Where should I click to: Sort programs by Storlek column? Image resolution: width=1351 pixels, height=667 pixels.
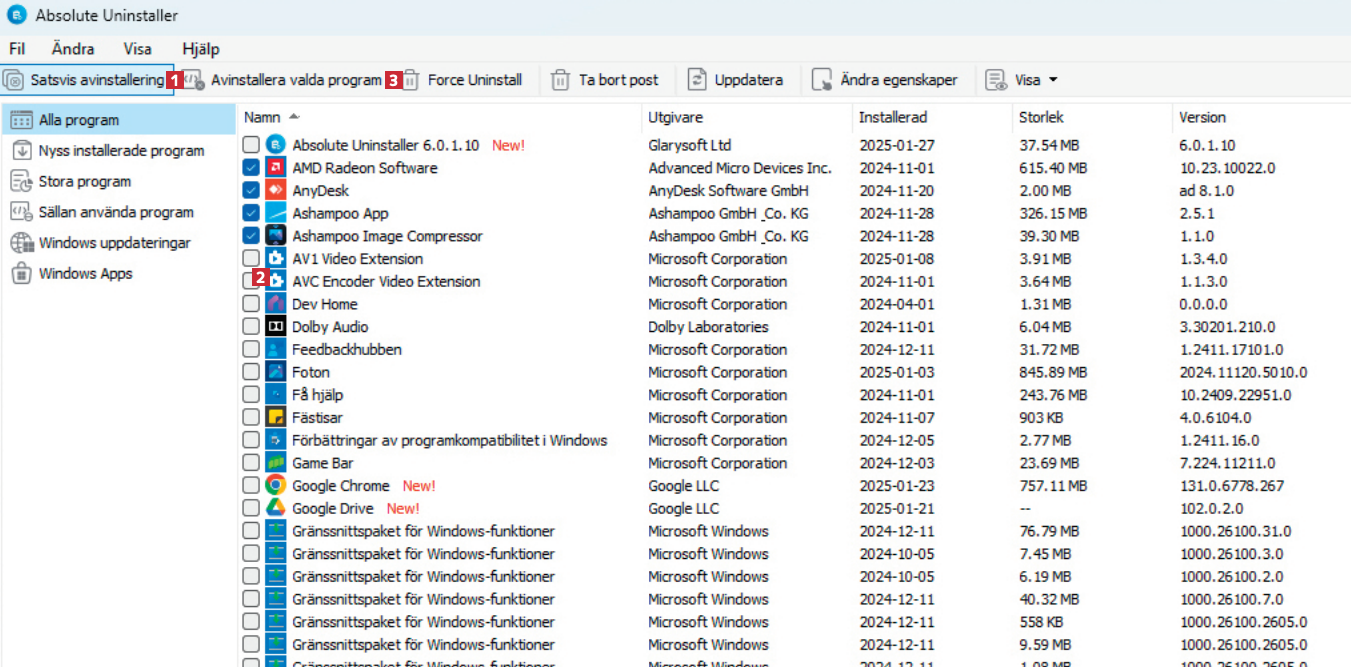(1040, 117)
